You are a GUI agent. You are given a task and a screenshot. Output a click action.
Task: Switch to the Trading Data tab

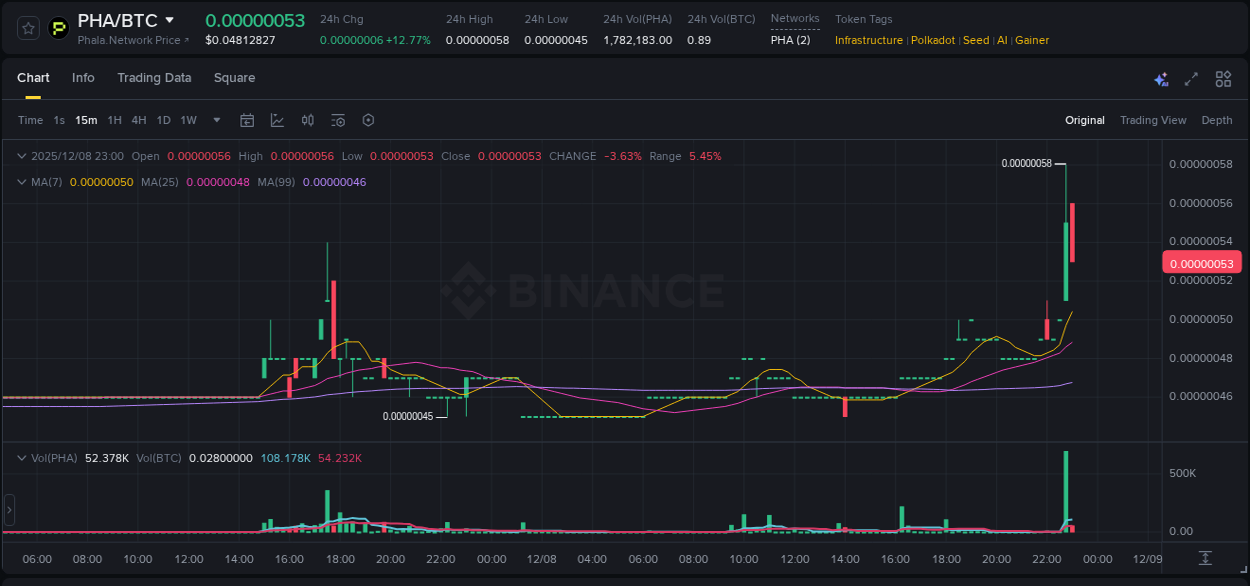coord(154,78)
